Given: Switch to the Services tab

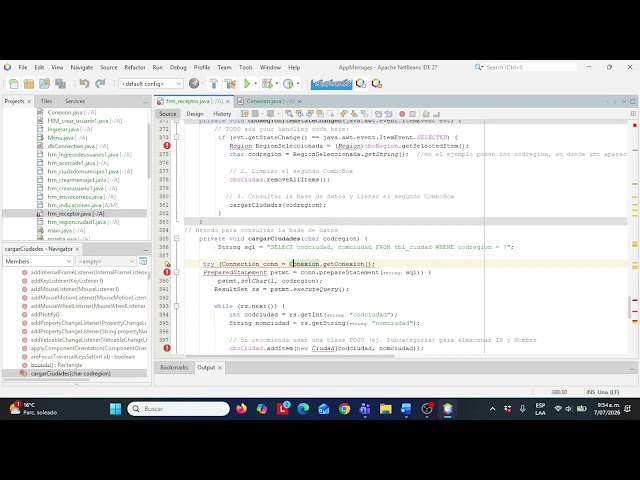Looking at the screenshot, I should click(x=75, y=101).
